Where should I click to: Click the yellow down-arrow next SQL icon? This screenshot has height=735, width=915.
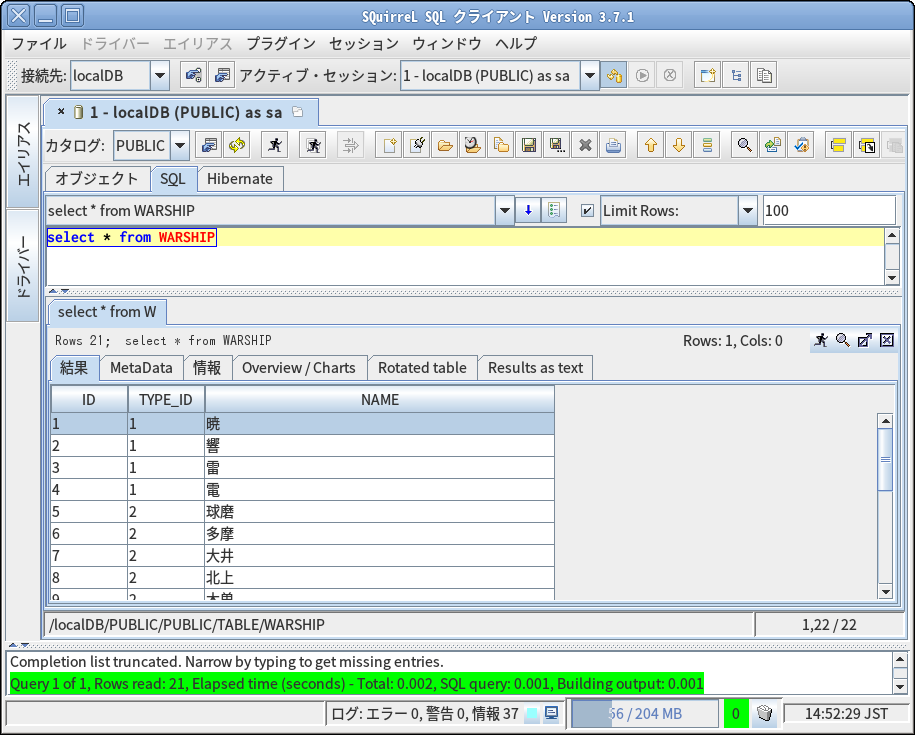click(x=679, y=145)
